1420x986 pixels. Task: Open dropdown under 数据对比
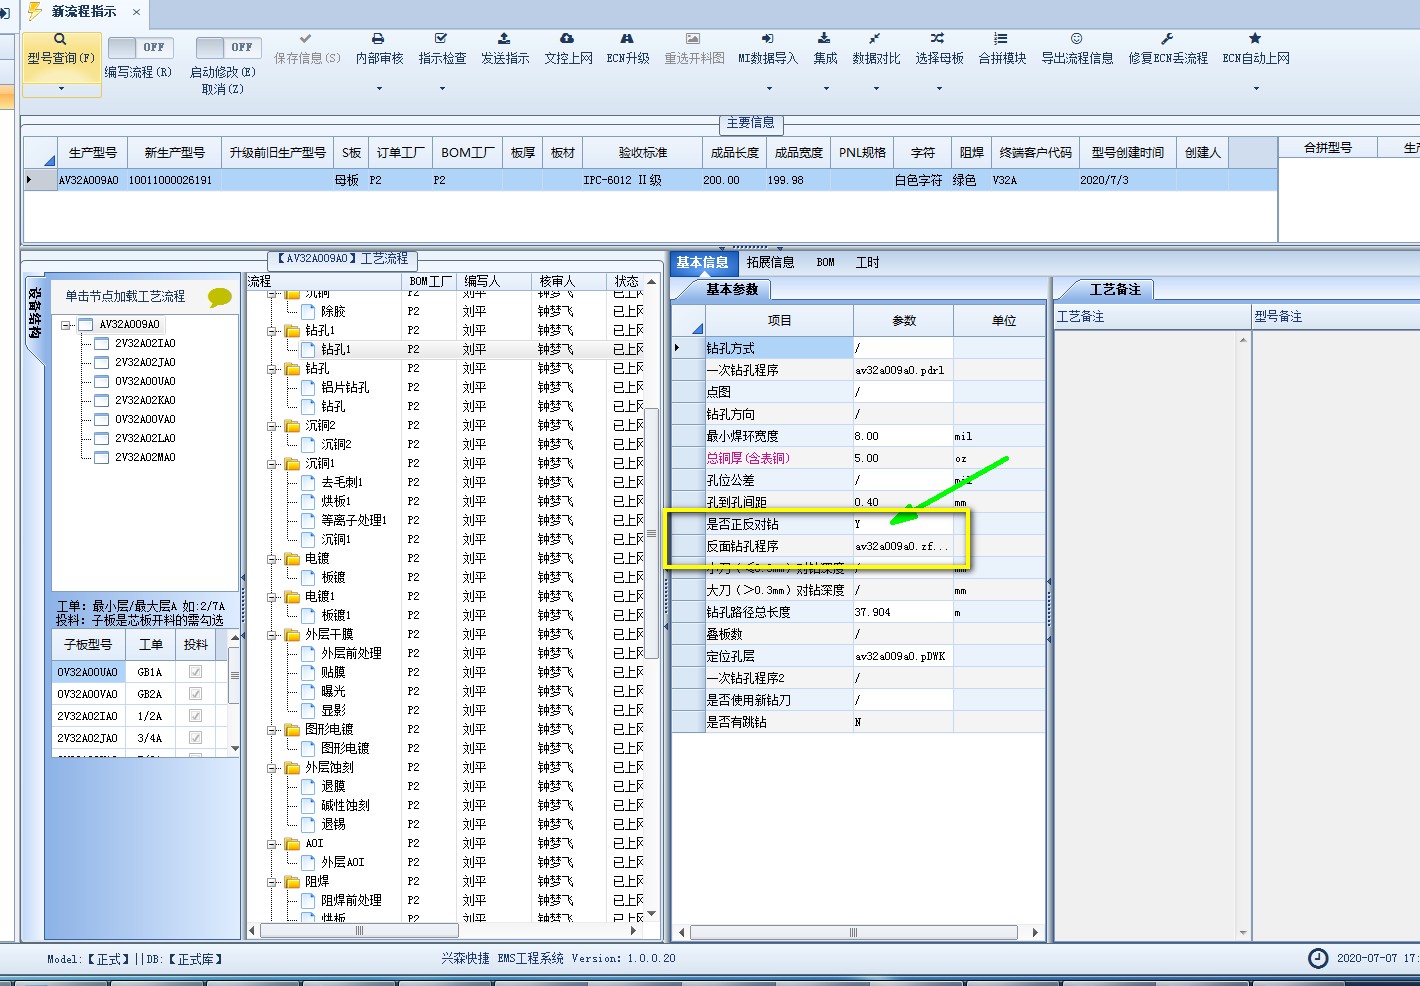[x=876, y=89]
